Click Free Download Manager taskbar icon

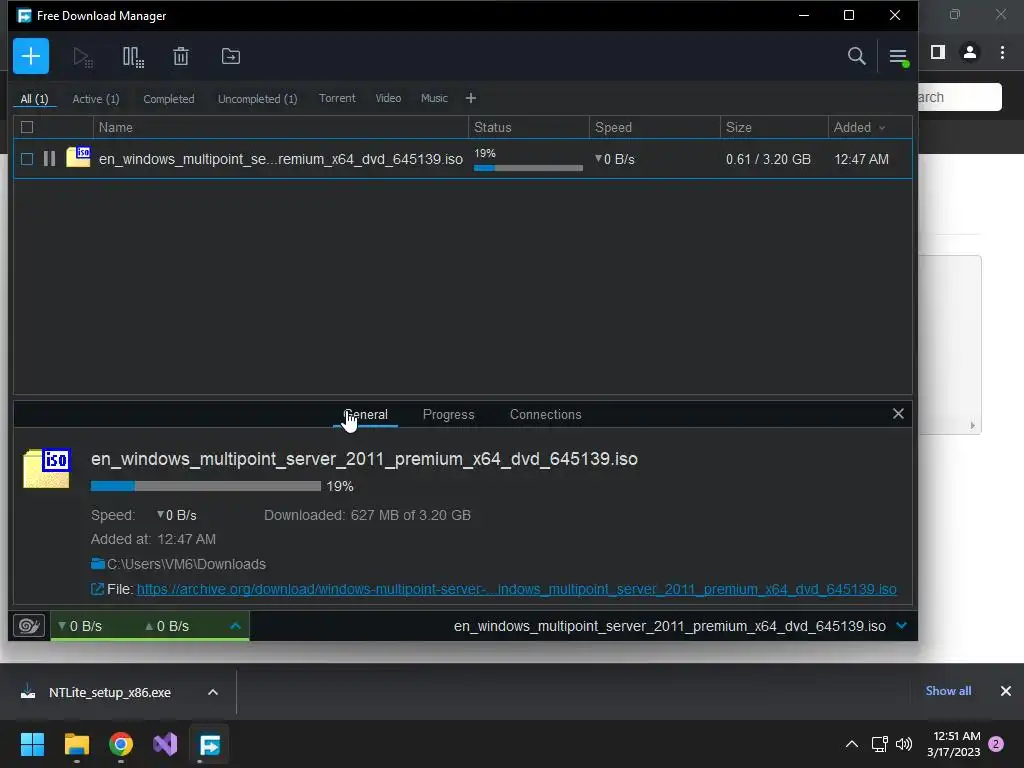click(210, 744)
